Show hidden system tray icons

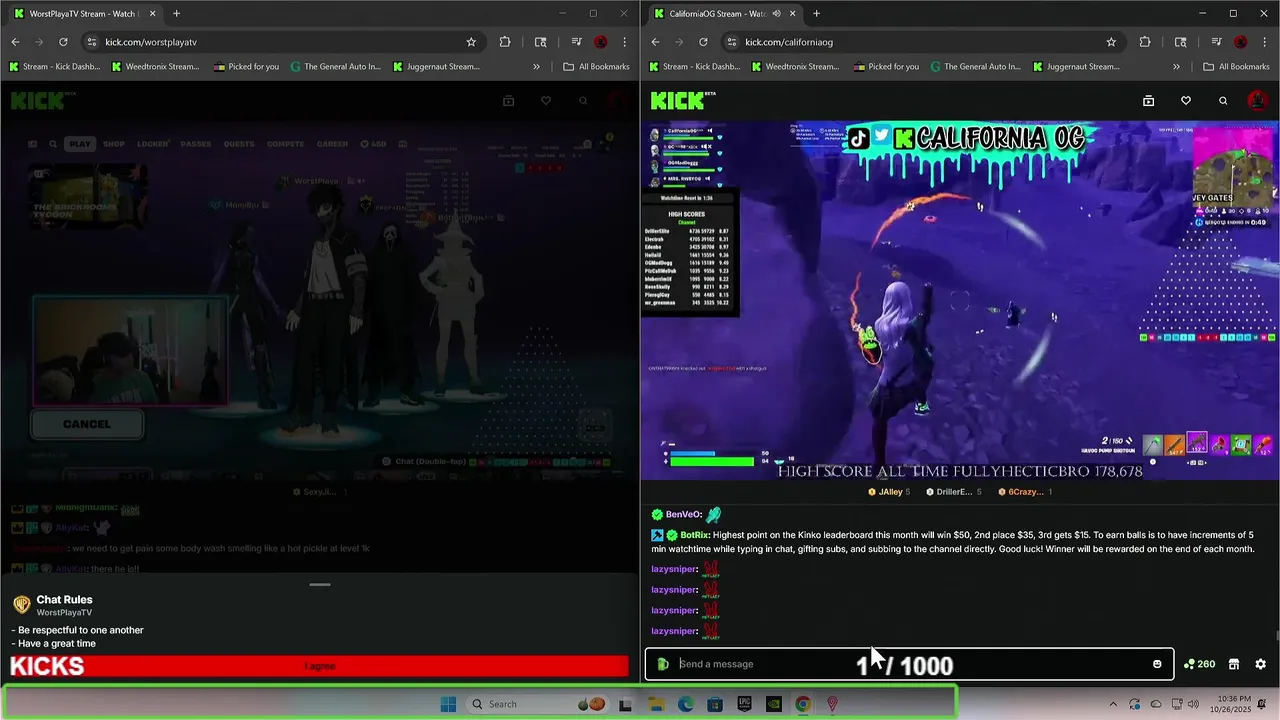[1113, 704]
